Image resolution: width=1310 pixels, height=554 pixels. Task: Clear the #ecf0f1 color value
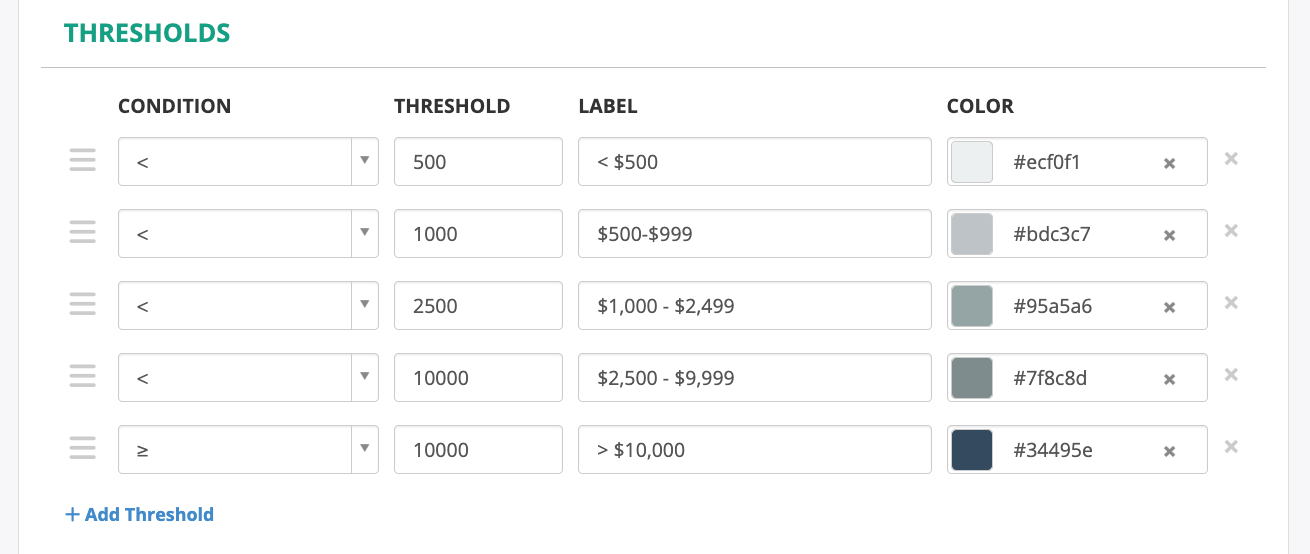(1169, 163)
